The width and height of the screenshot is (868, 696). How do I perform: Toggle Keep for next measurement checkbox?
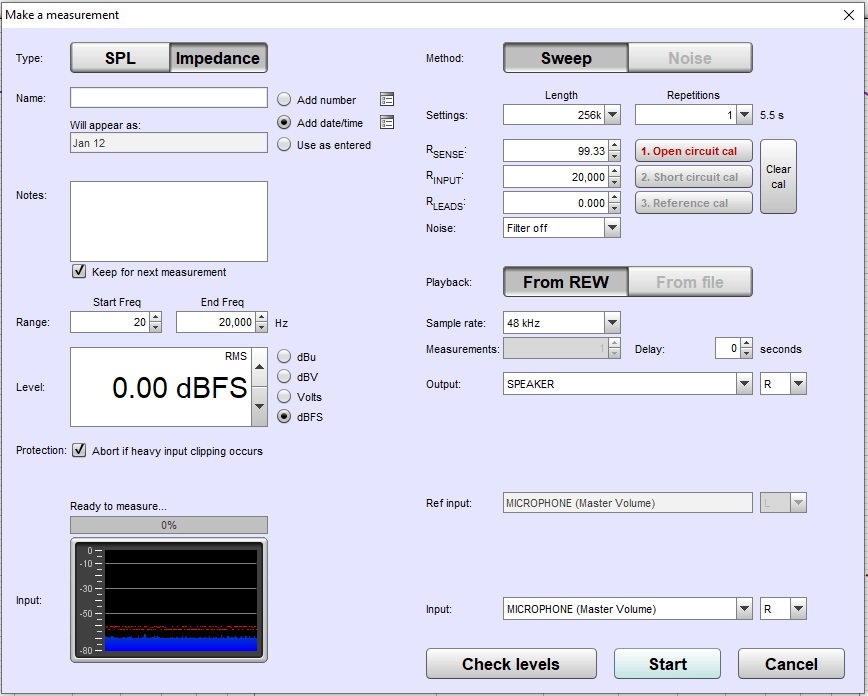tap(79, 271)
